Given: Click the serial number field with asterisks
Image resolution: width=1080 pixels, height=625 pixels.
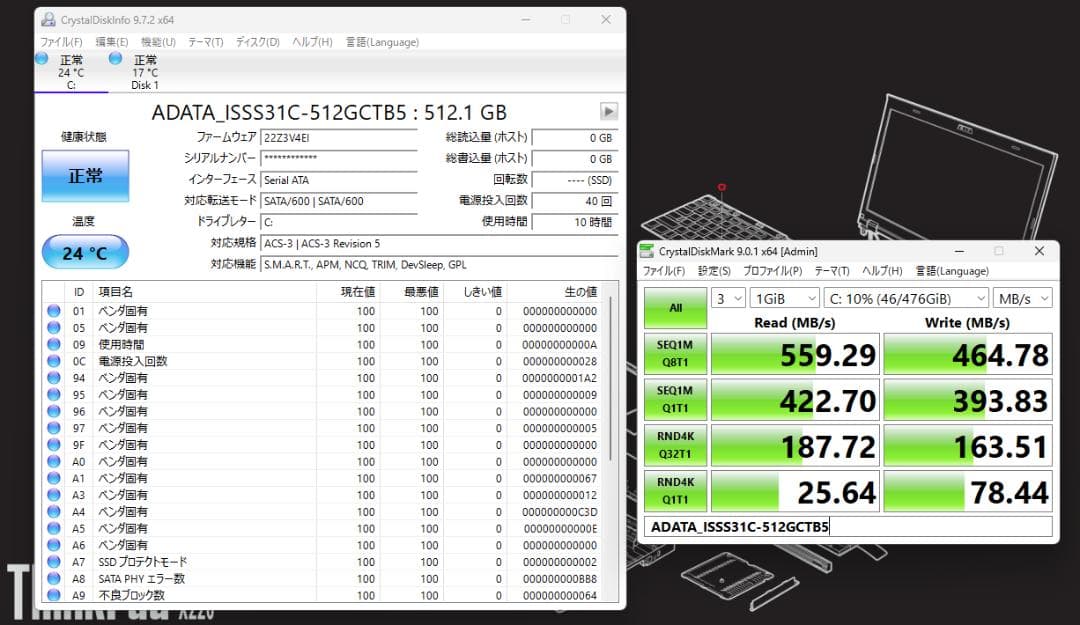Looking at the screenshot, I should pyautogui.click(x=339, y=158).
